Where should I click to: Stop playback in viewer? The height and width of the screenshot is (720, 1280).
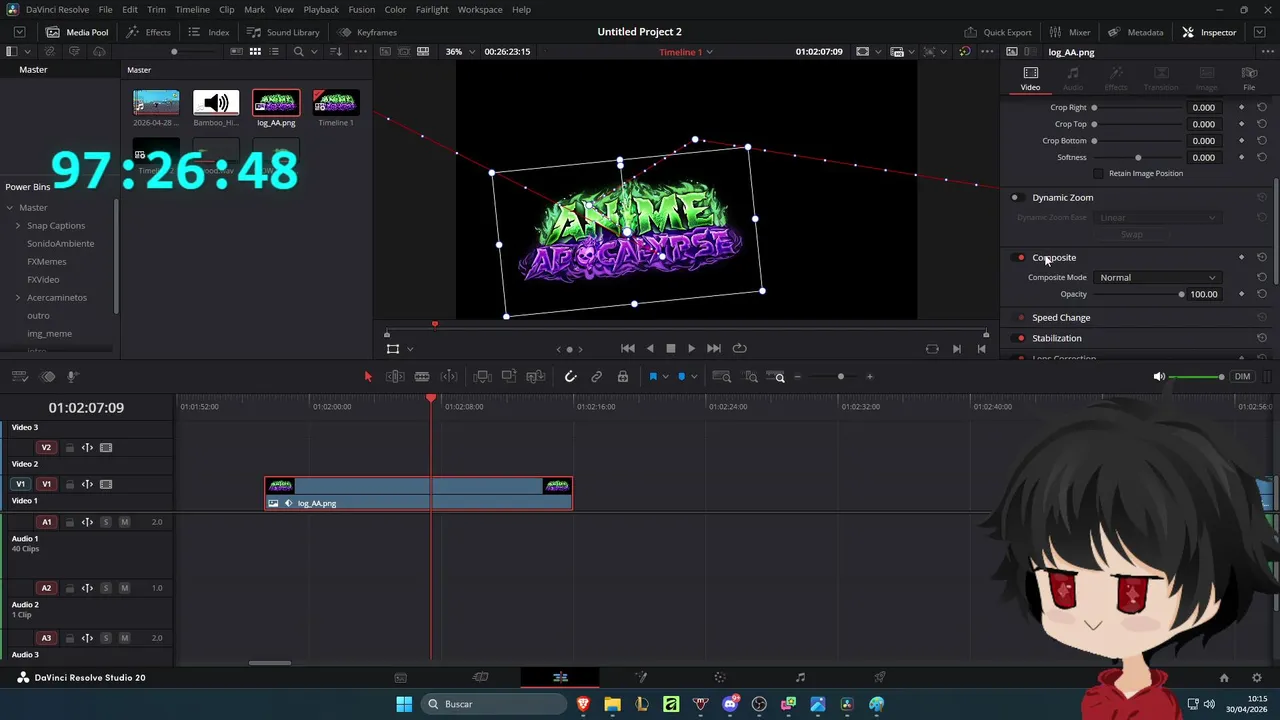click(x=671, y=348)
